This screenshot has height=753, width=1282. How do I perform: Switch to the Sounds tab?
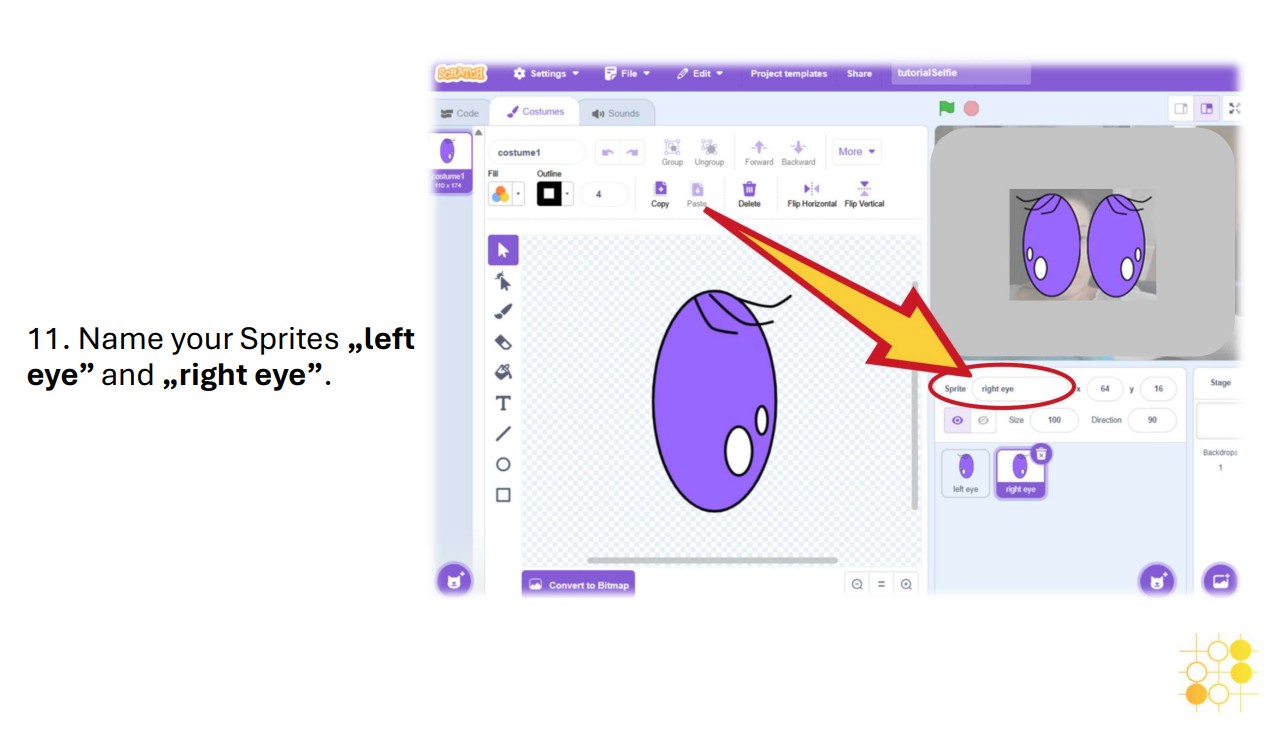coord(616,113)
